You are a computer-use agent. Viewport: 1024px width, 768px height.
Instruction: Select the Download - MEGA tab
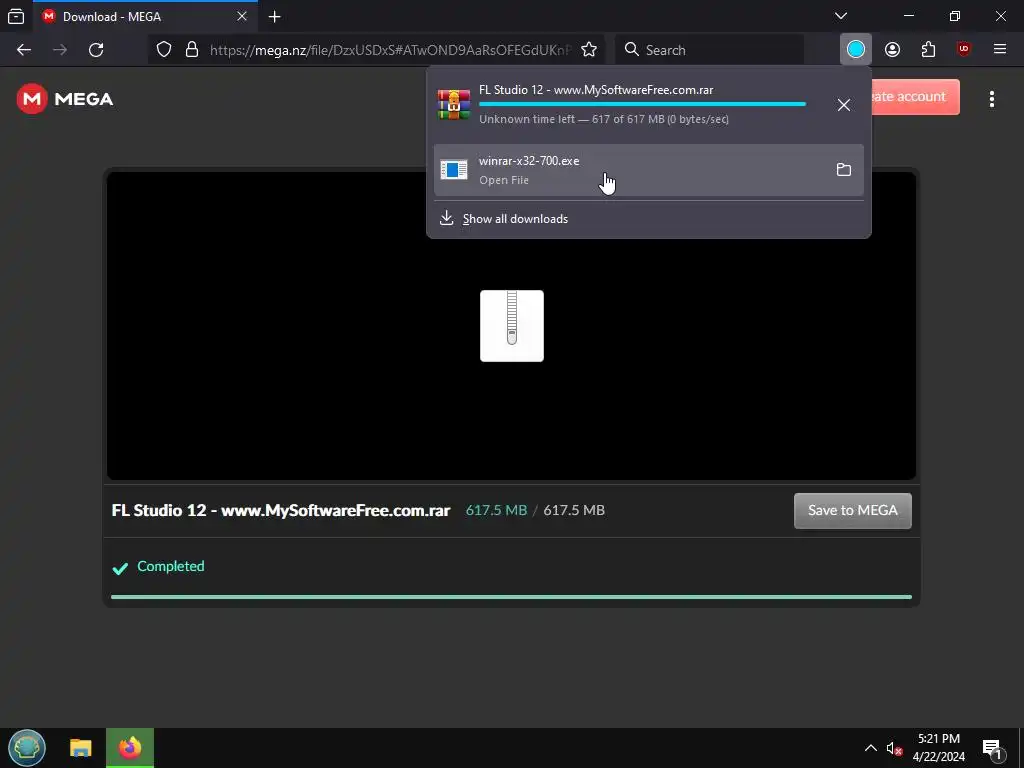(x=145, y=16)
